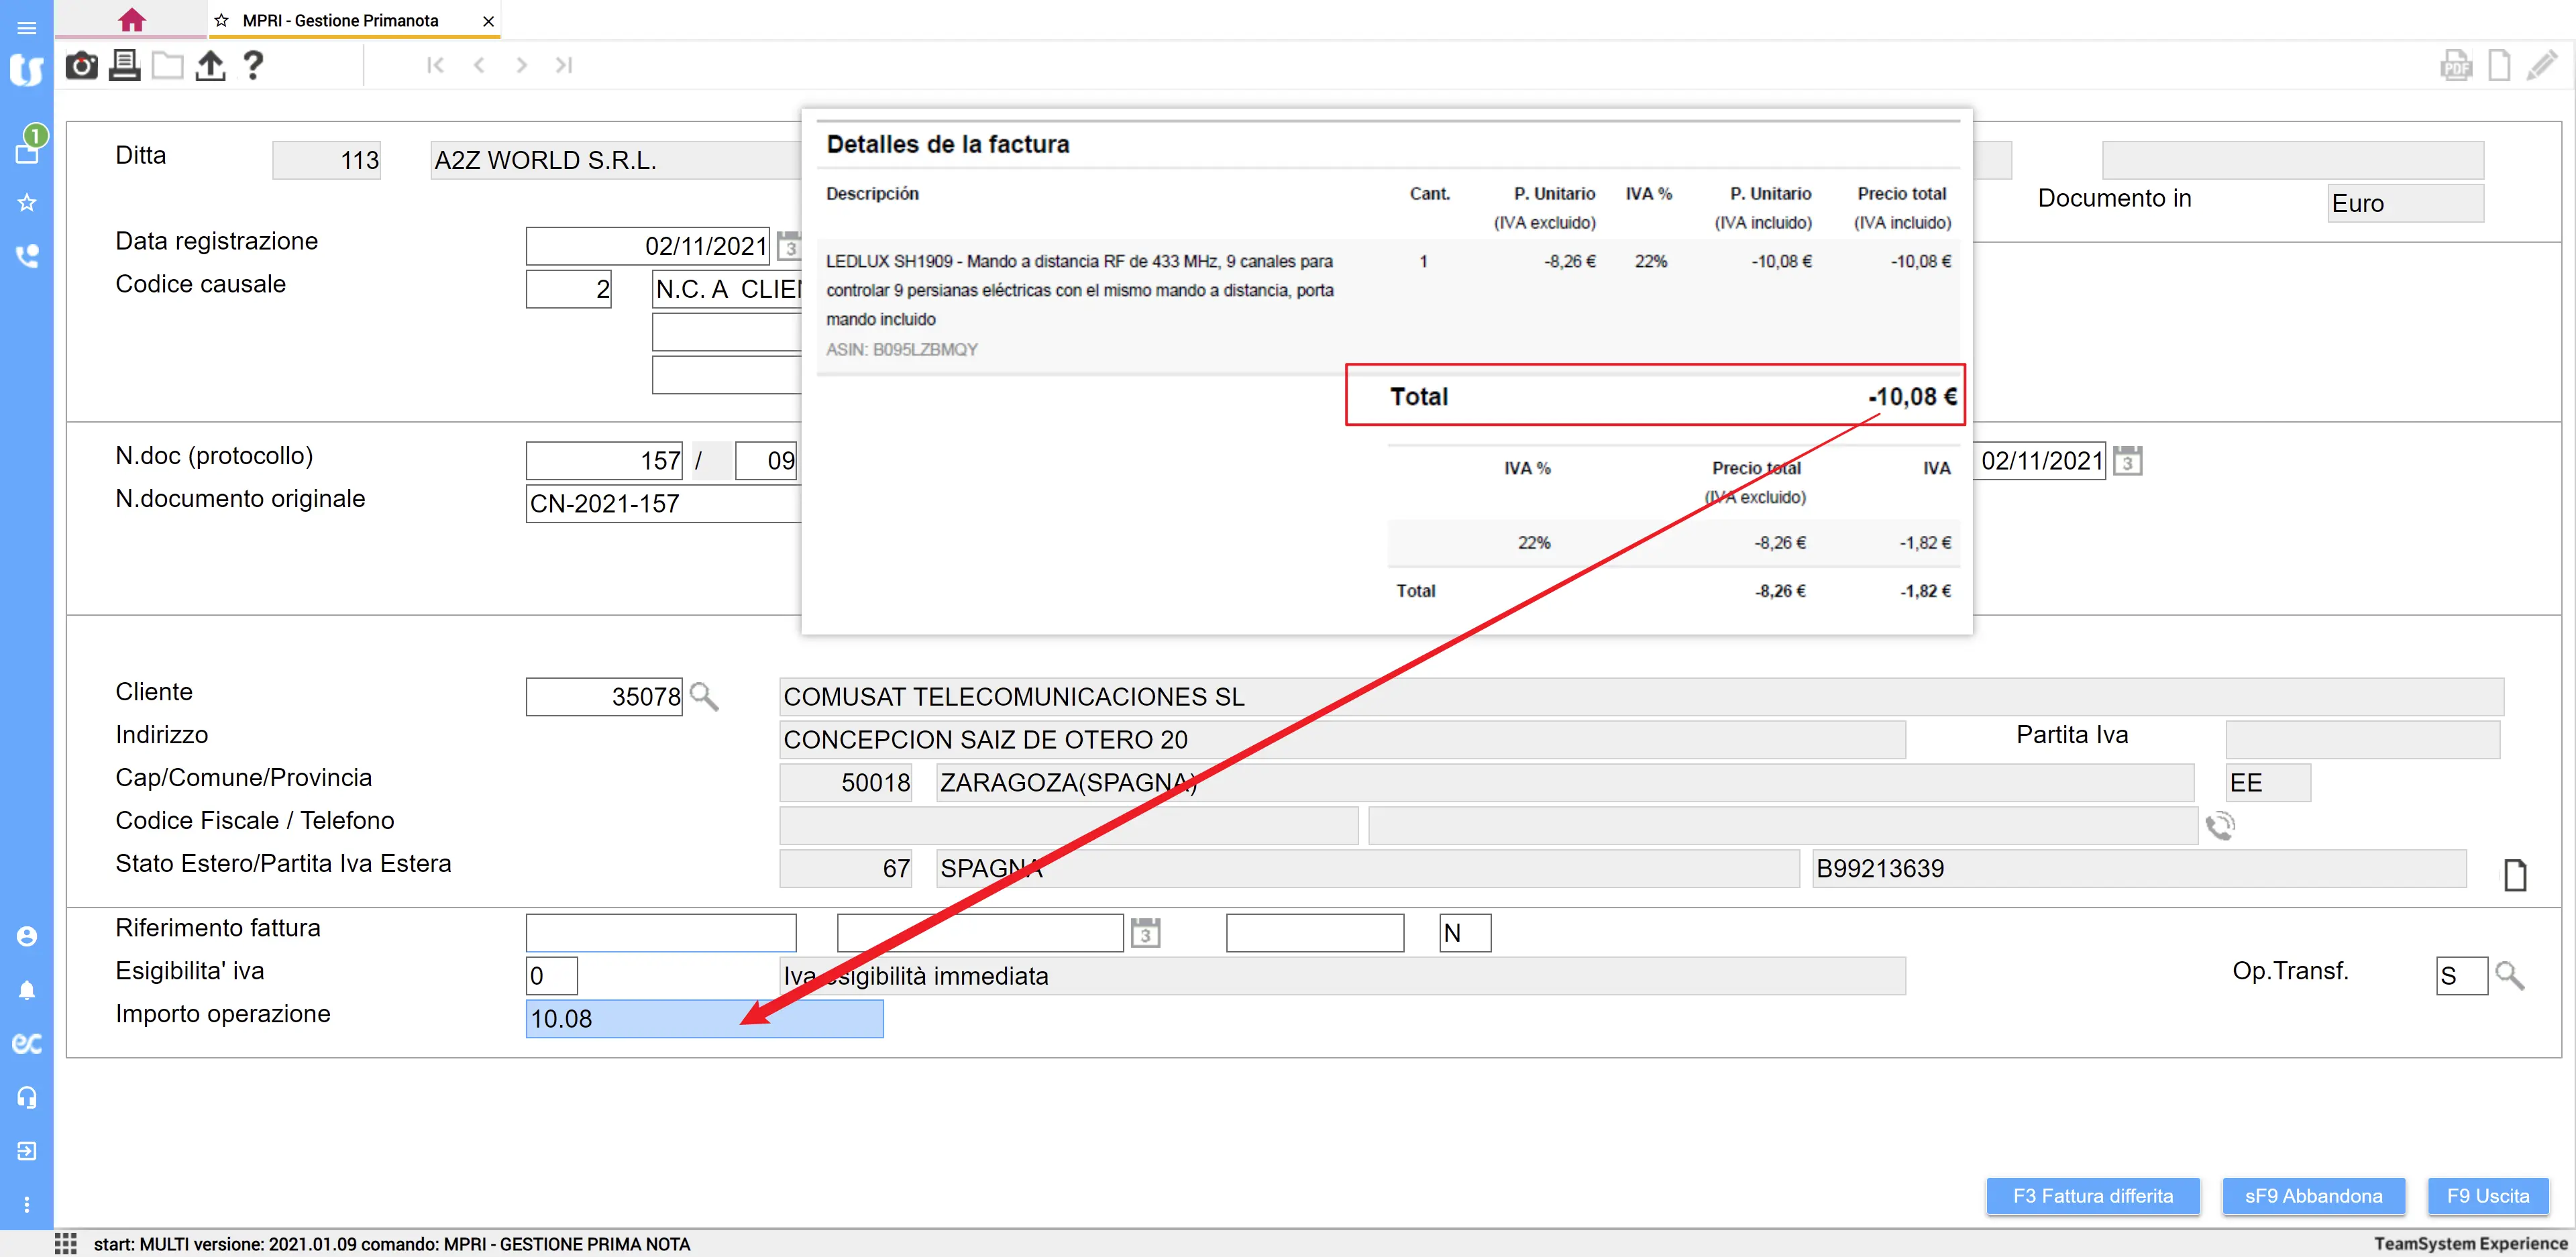
Task: Click magnifier search icon next to Cliente code
Action: (704, 696)
